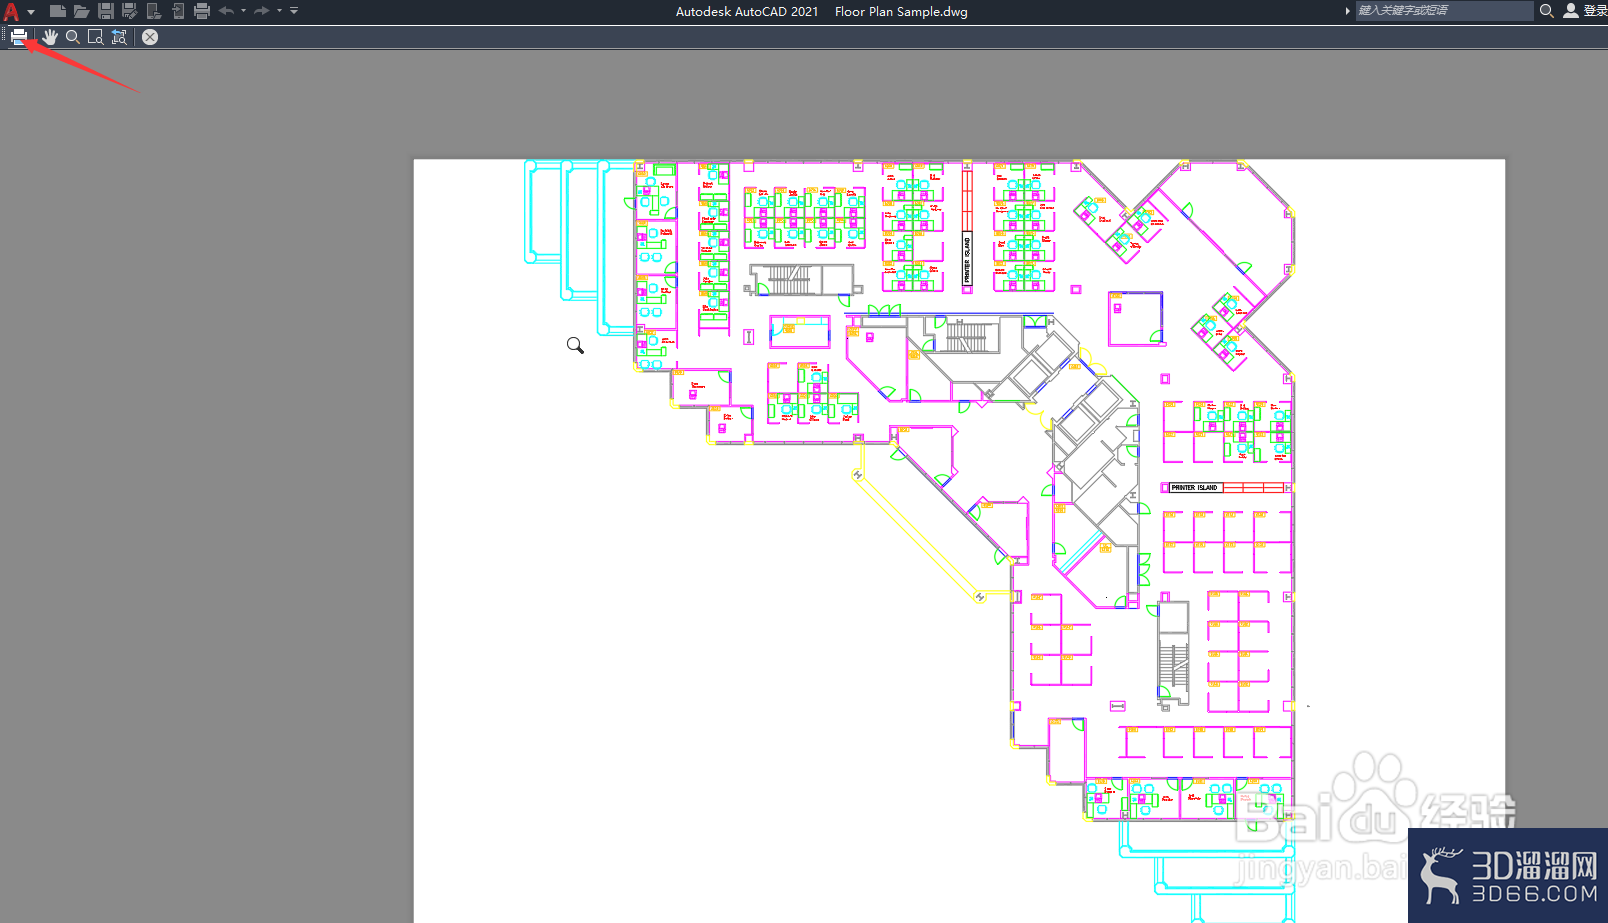Select the Zoom Window tool
The width and height of the screenshot is (1608, 923).
[96, 37]
